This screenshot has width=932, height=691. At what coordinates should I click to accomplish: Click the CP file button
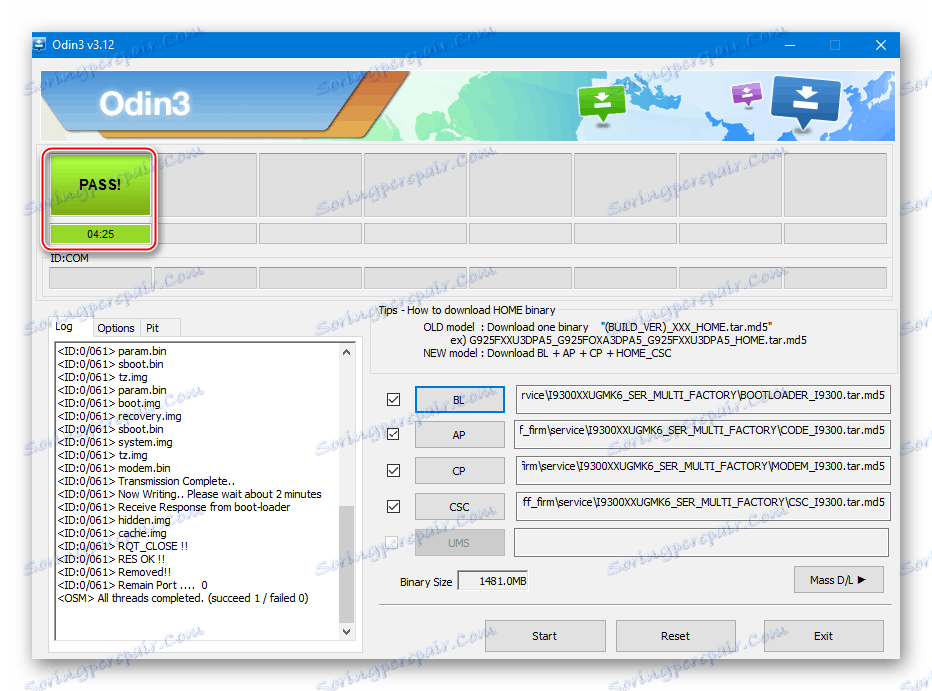click(x=459, y=471)
